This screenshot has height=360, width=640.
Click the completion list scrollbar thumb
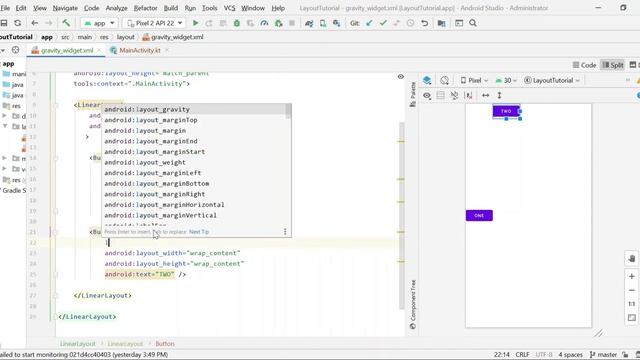(x=289, y=111)
